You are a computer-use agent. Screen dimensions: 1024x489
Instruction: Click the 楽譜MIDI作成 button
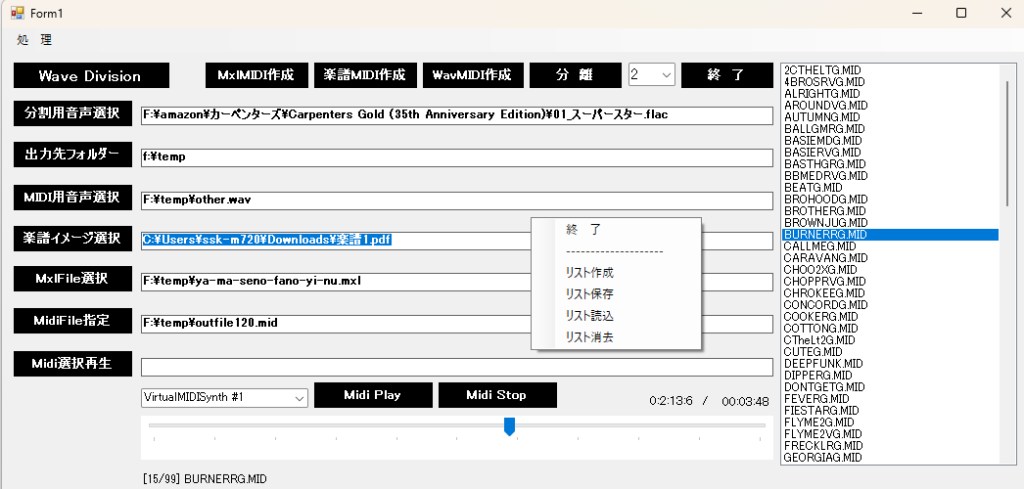click(x=364, y=75)
